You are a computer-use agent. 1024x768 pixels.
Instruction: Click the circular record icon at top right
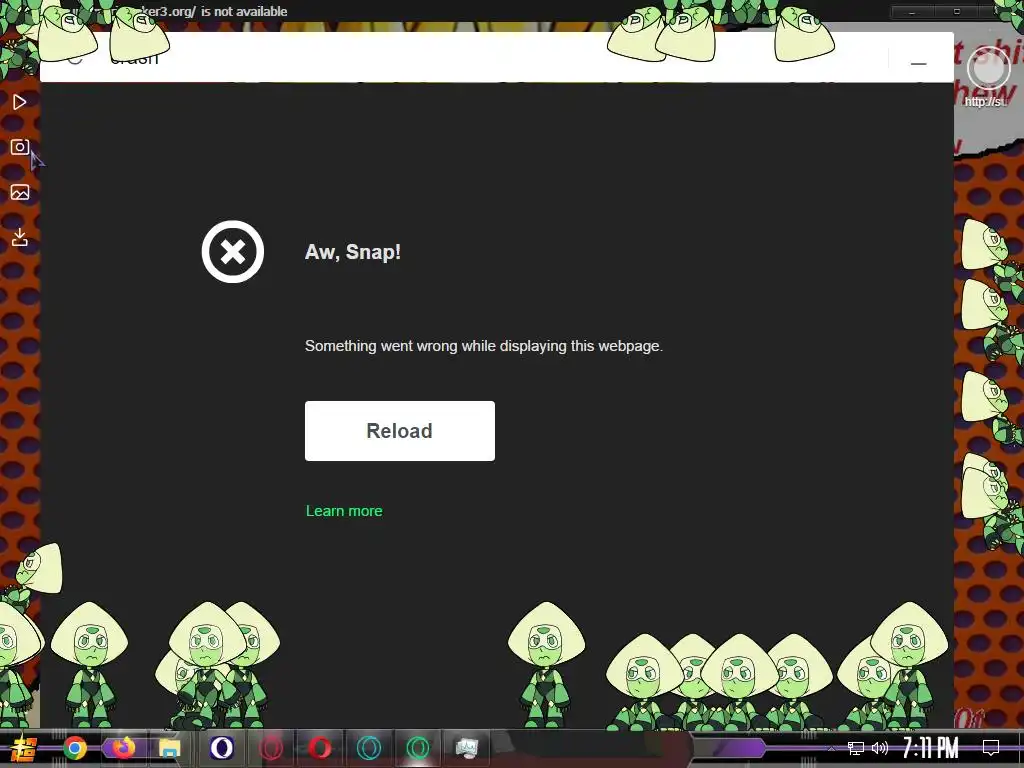(x=989, y=69)
